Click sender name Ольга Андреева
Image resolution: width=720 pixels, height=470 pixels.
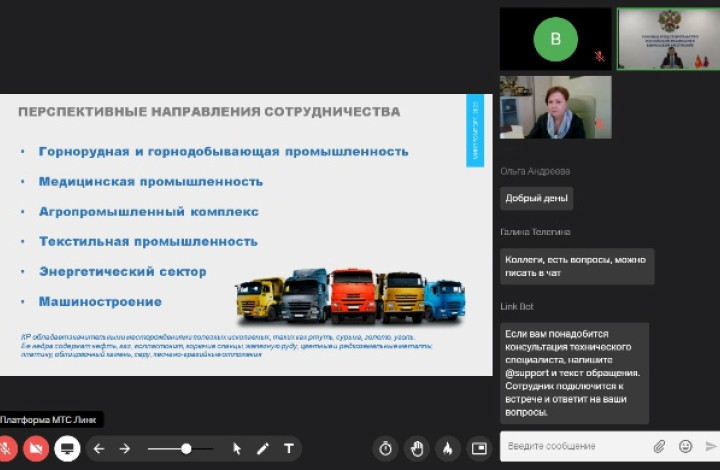[x=535, y=171]
